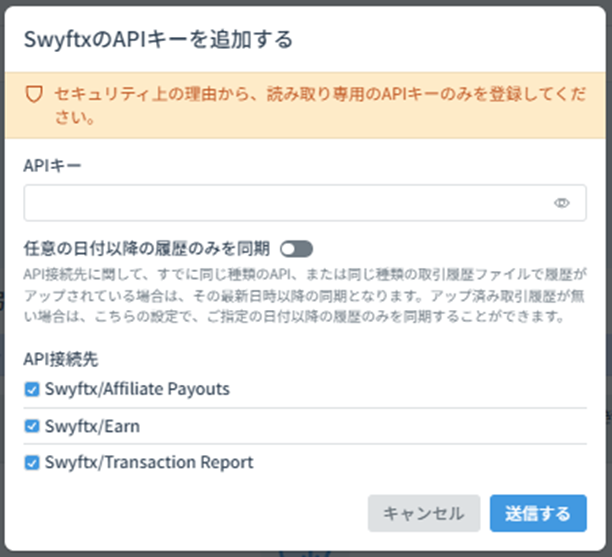Screen dimensions: 612x557
Task: Select the Swyftx/Affiliate Payouts label text
Action: [137, 389]
